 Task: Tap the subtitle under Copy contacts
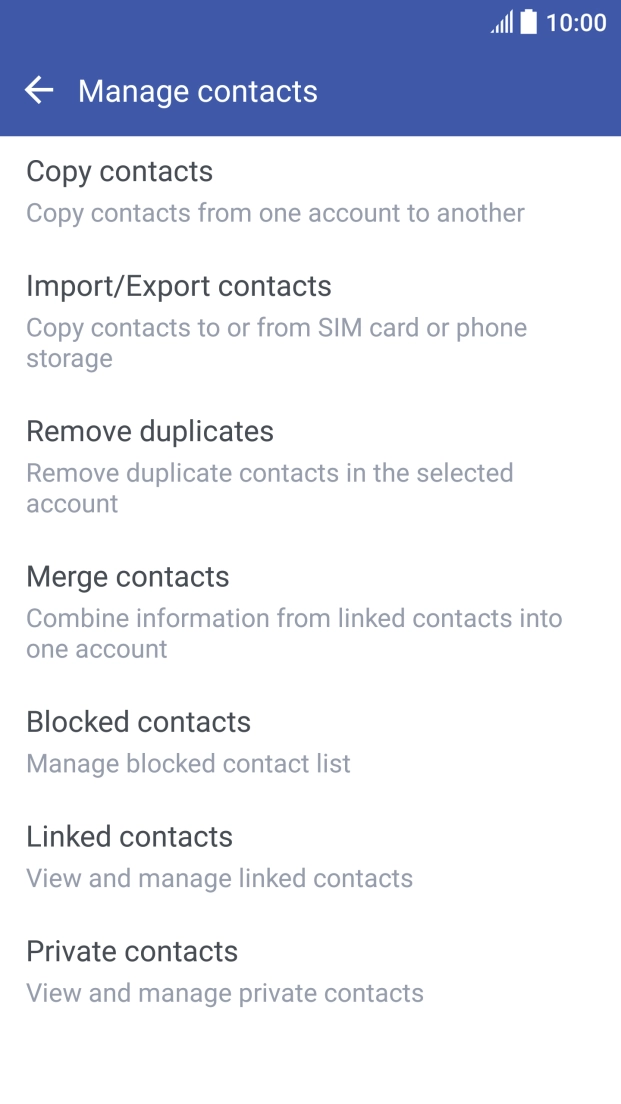click(x=275, y=213)
